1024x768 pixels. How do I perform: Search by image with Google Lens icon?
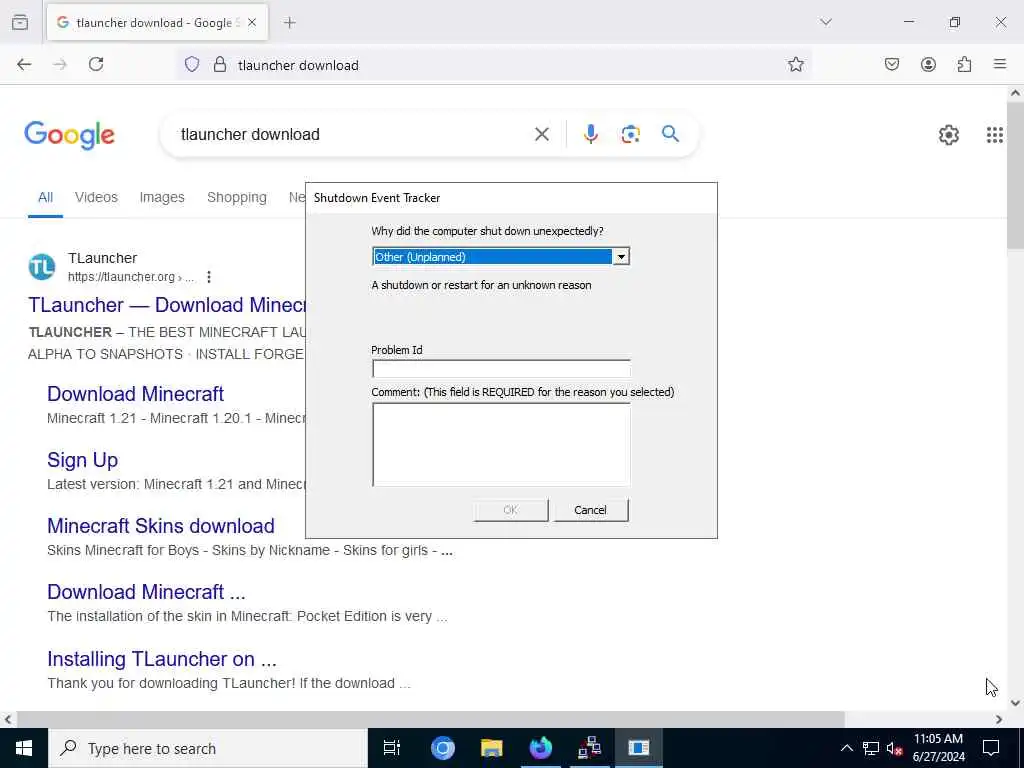(x=630, y=134)
